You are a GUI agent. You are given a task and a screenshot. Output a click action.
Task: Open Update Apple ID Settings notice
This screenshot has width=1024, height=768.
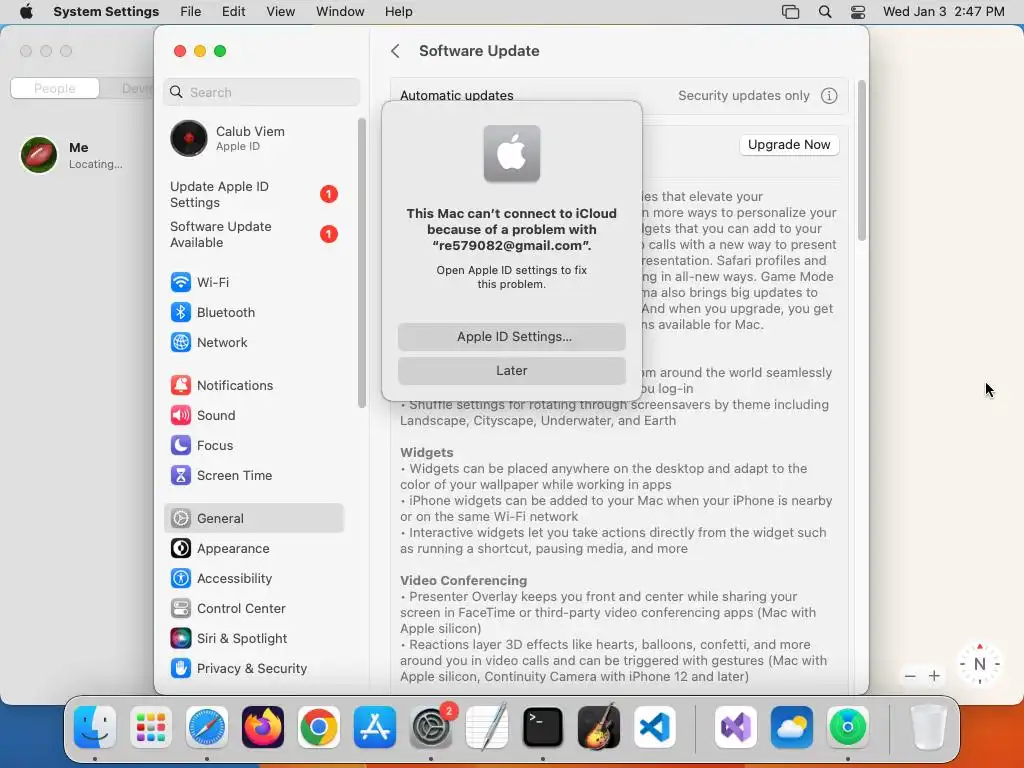pyautogui.click(x=253, y=195)
